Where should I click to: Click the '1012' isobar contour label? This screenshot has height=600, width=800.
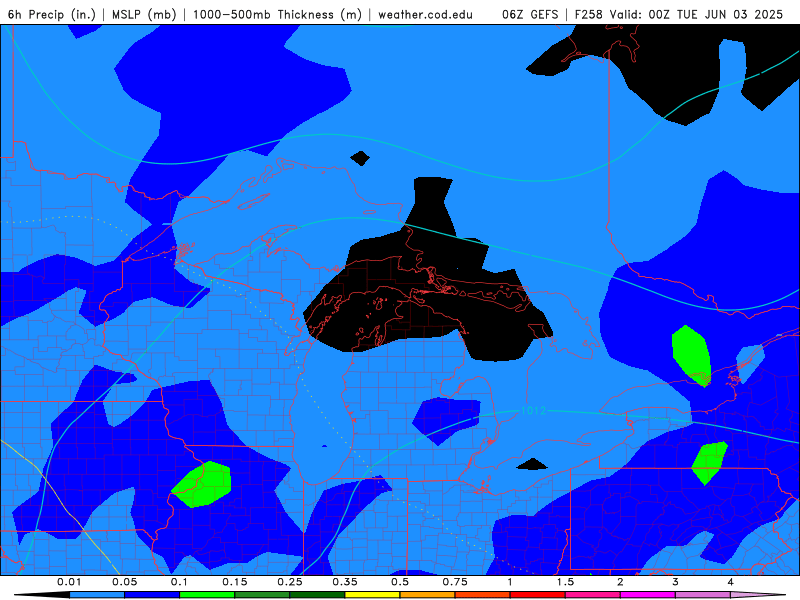click(x=533, y=411)
